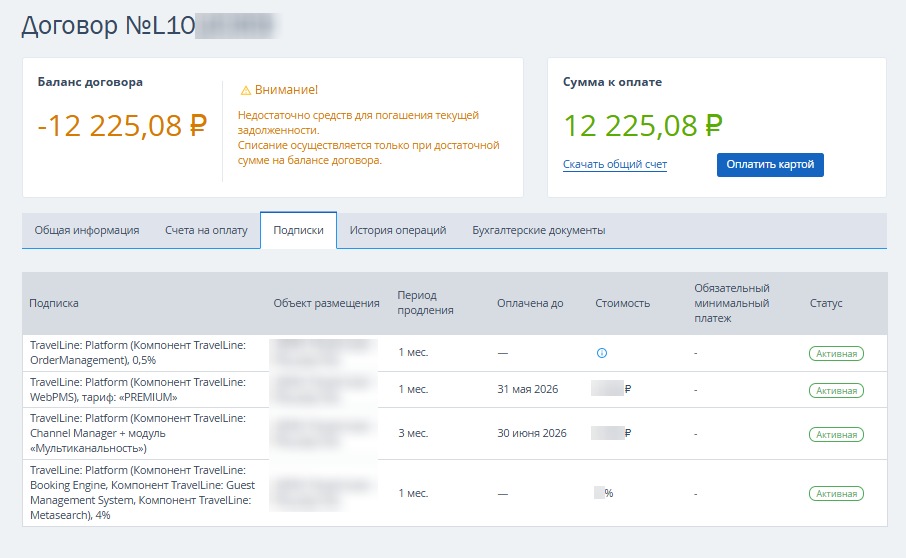Click the 1 мес. period in the OrderManagement row

pyautogui.click(x=413, y=352)
